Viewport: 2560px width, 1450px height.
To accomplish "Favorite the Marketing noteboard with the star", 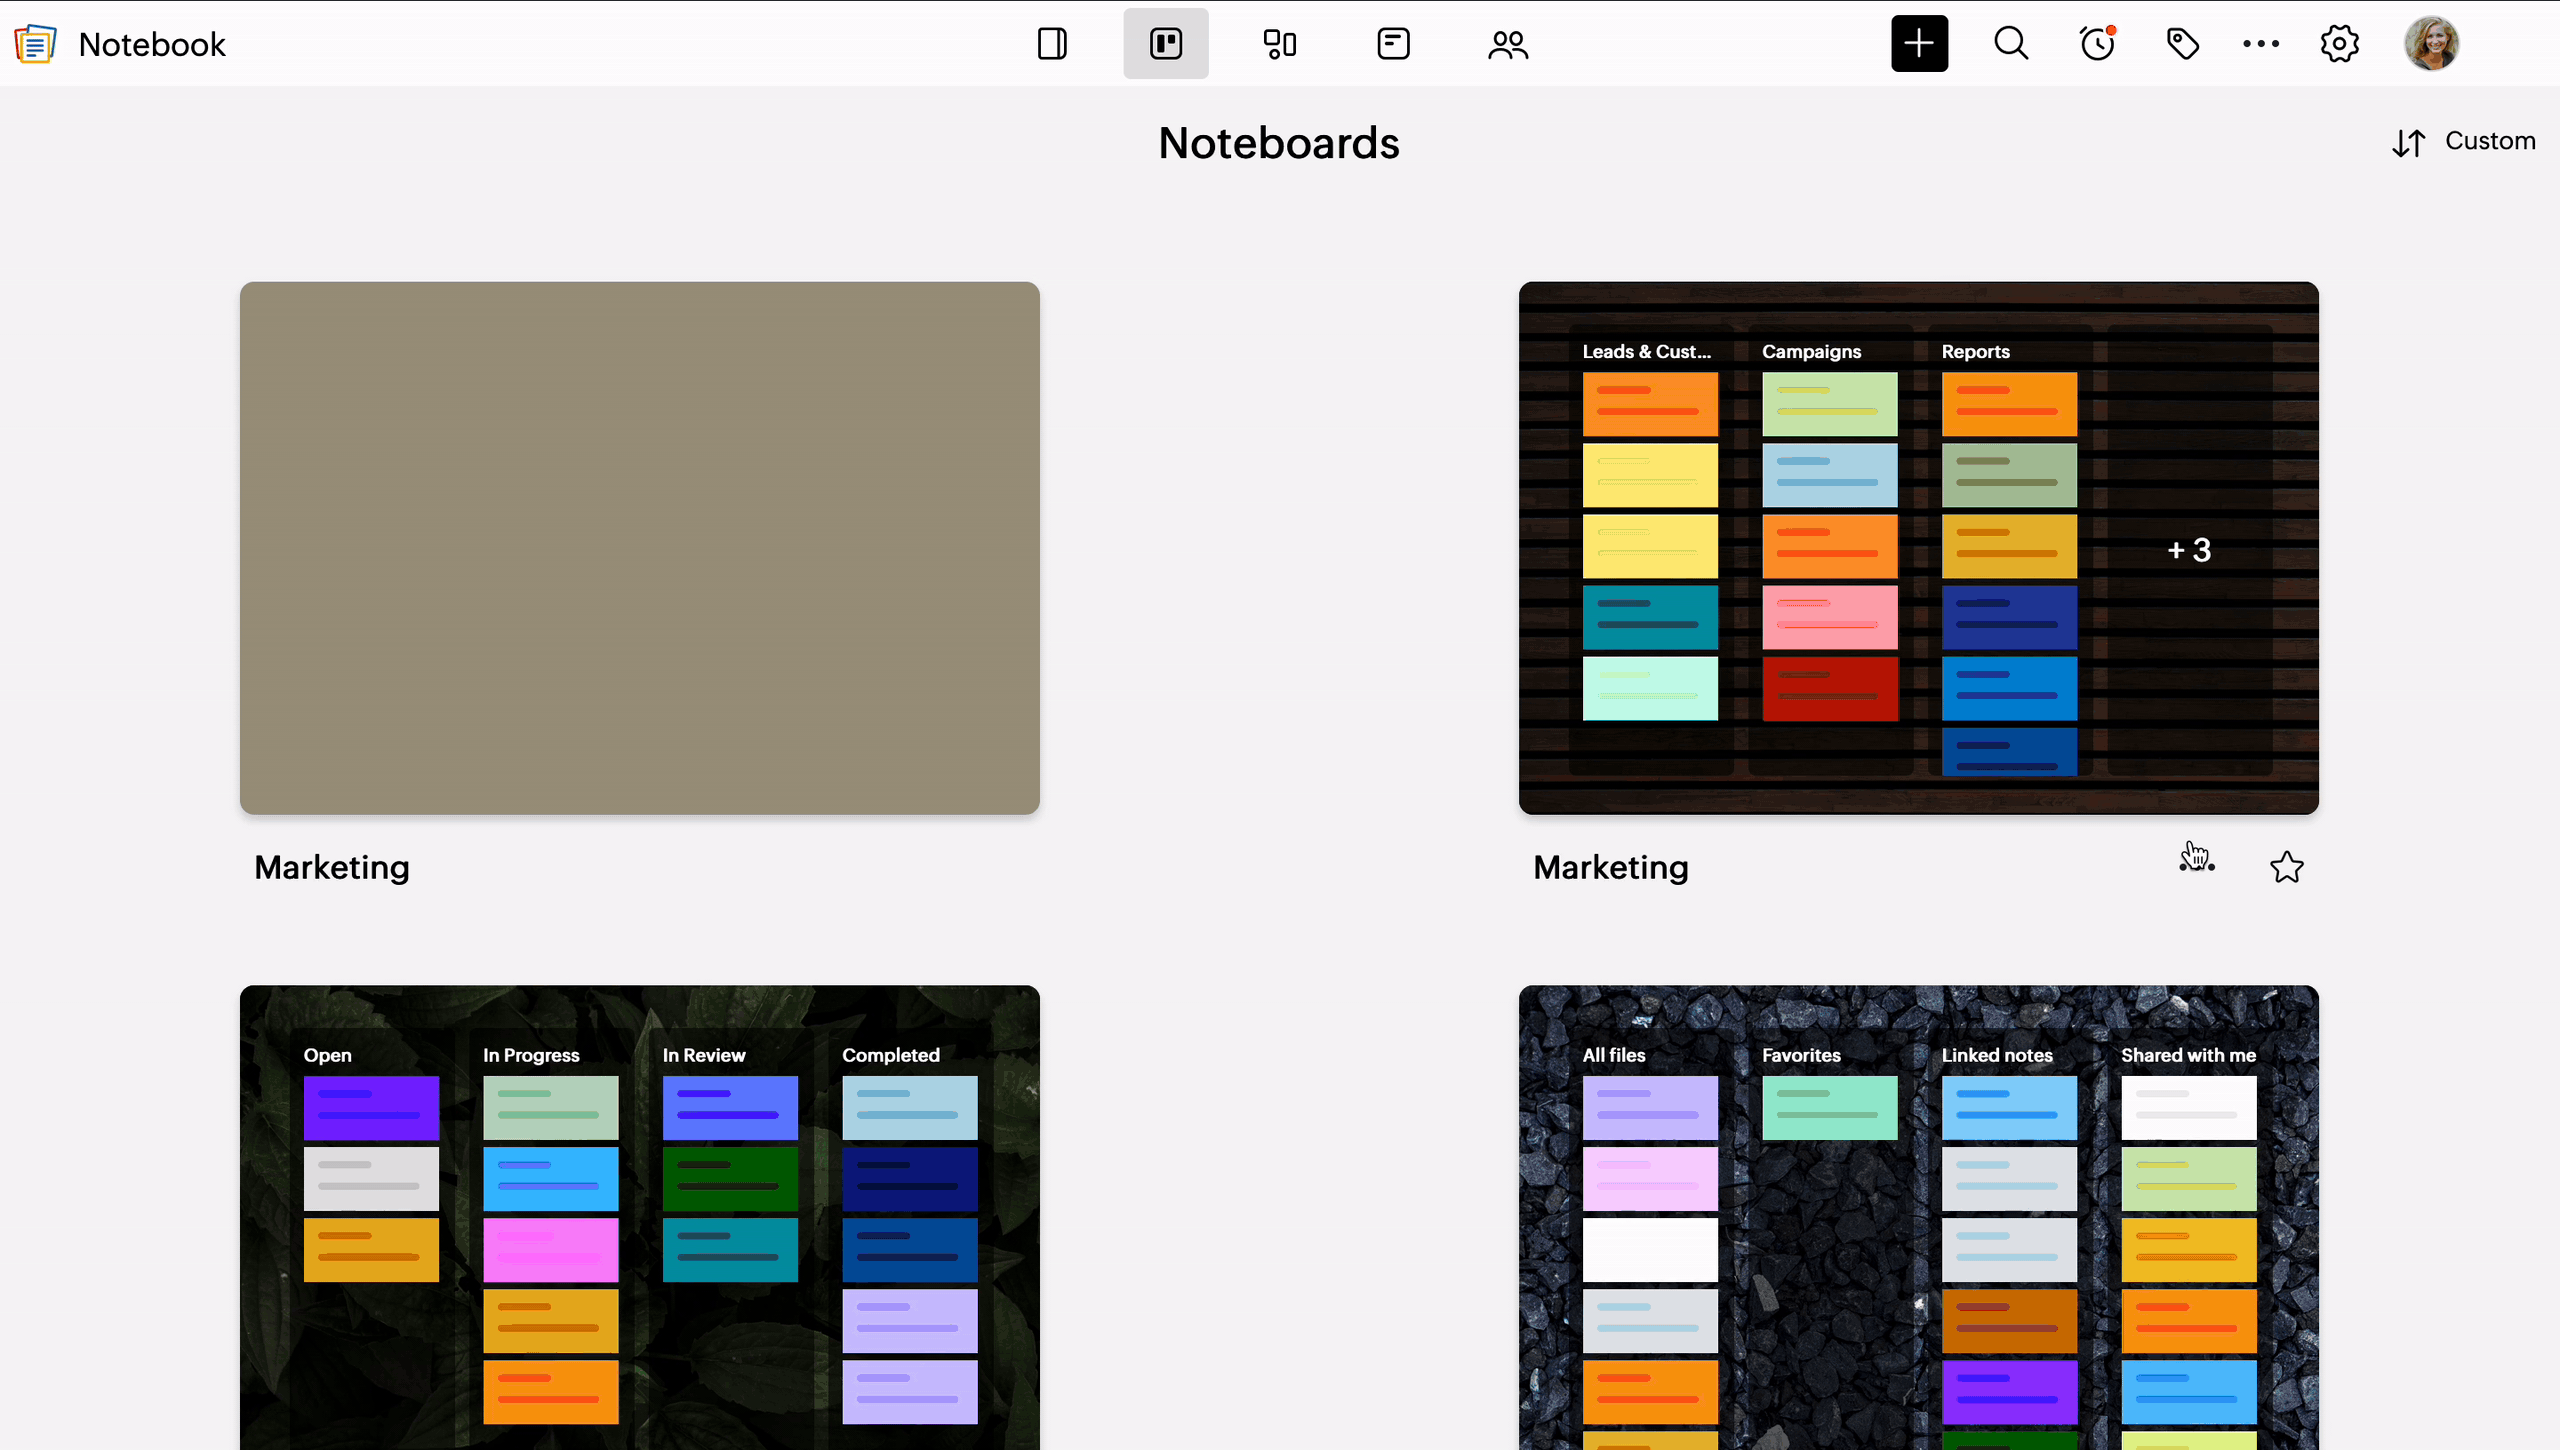I will click(x=2286, y=867).
